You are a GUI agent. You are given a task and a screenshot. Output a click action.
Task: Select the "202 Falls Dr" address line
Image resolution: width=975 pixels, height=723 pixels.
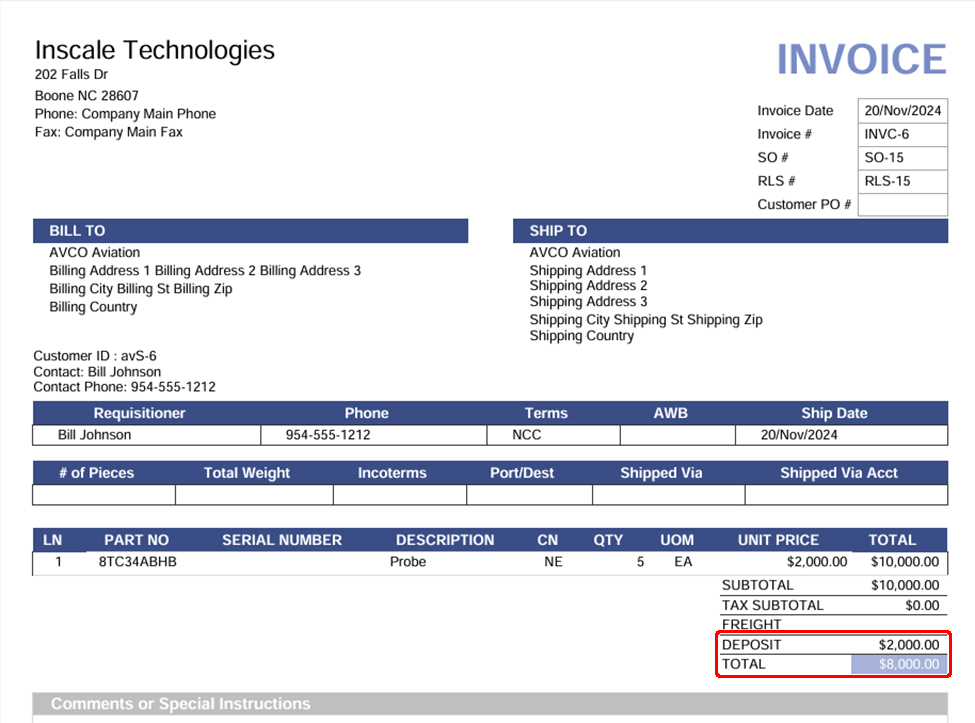[x=72, y=75]
